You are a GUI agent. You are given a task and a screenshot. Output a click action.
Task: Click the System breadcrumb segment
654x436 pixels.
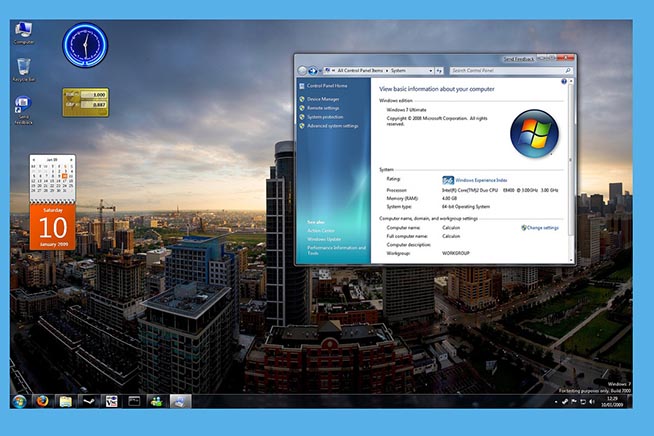click(398, 71)
